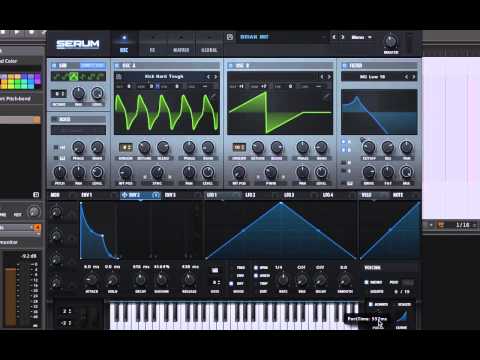Enable the LFO BPM sync checkbox
The image size is (480, 360).
click(256, 268)
